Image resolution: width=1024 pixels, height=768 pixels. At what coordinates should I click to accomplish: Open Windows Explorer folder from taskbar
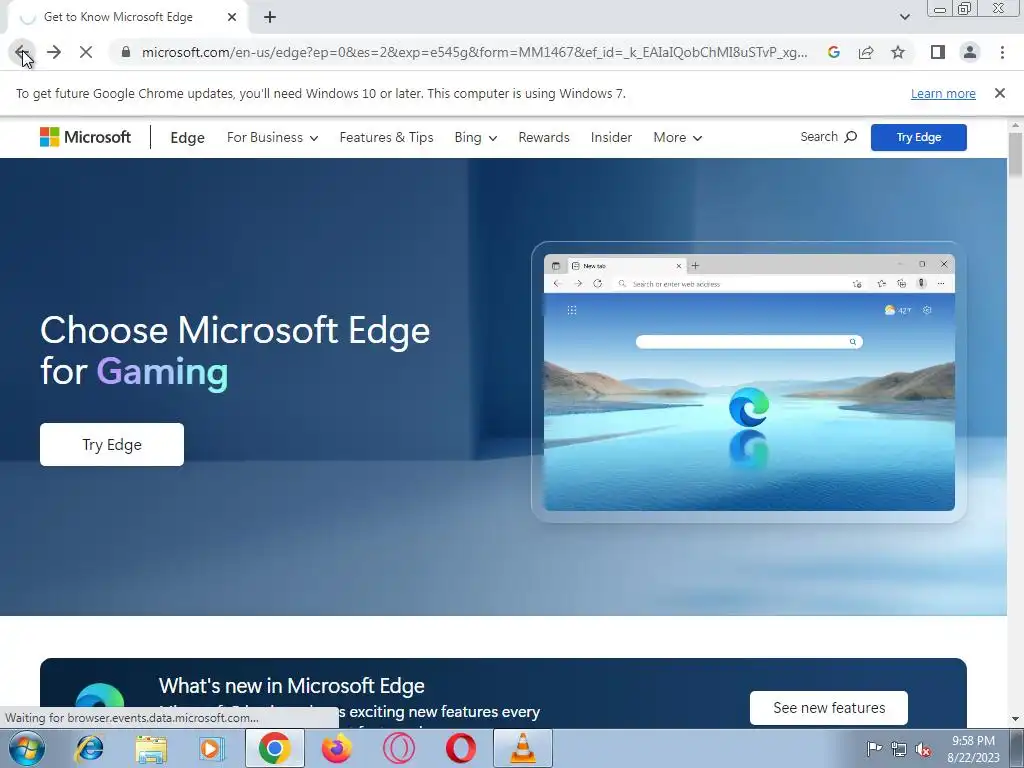pos(151,748)
